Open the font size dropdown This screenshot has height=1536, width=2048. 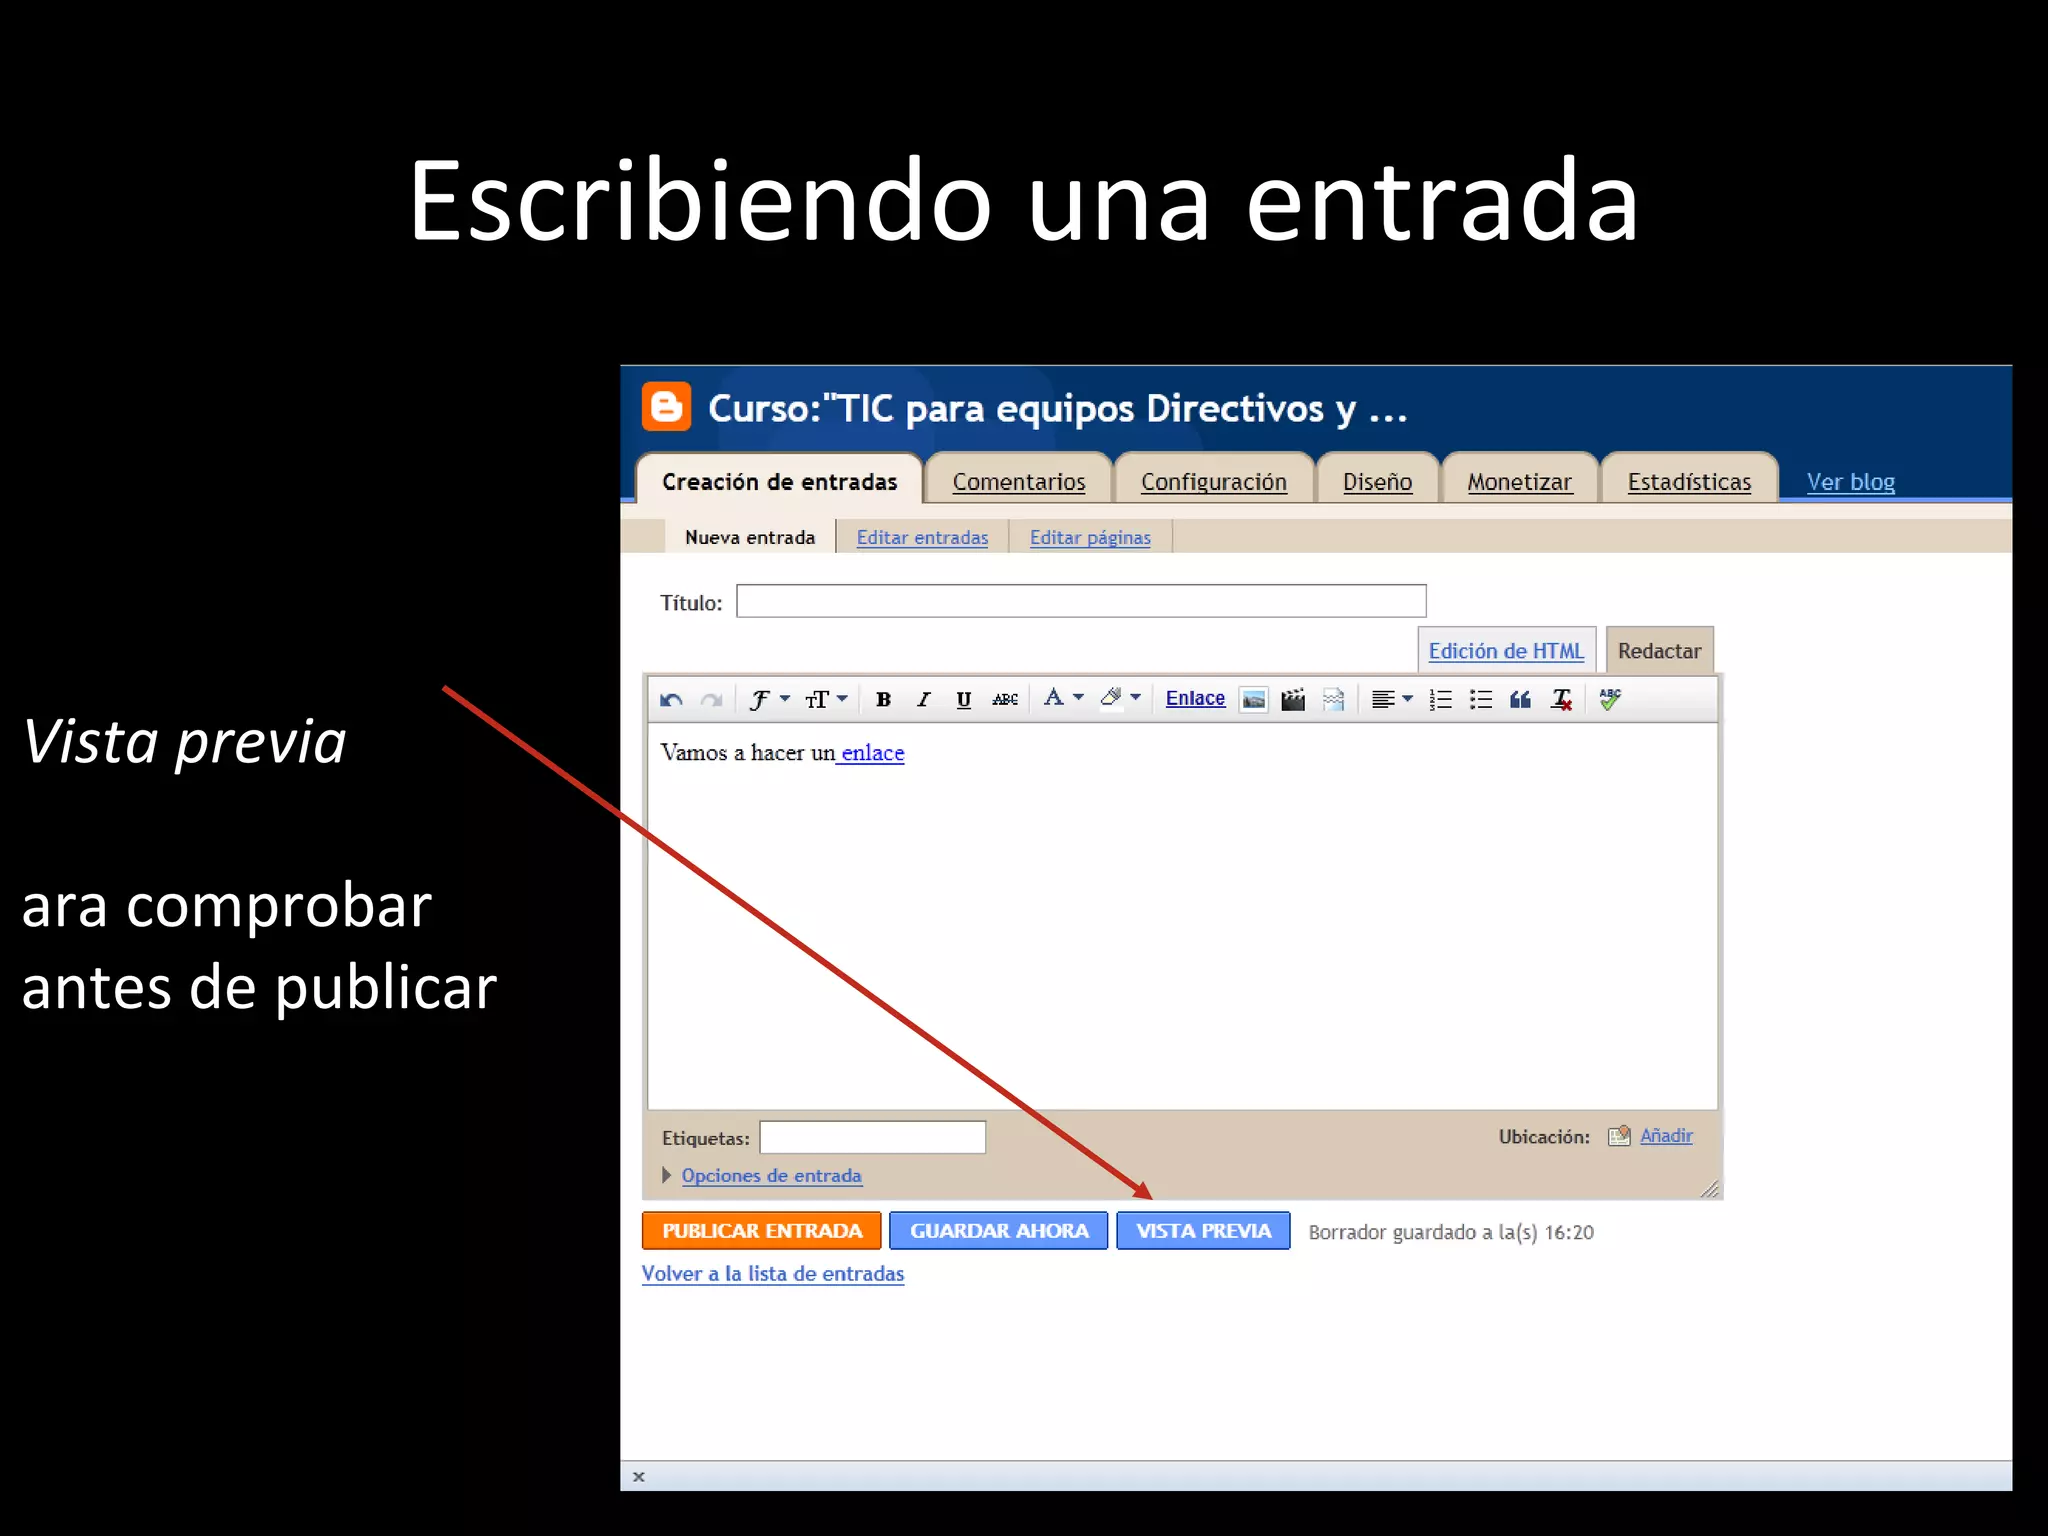[826, 699]
